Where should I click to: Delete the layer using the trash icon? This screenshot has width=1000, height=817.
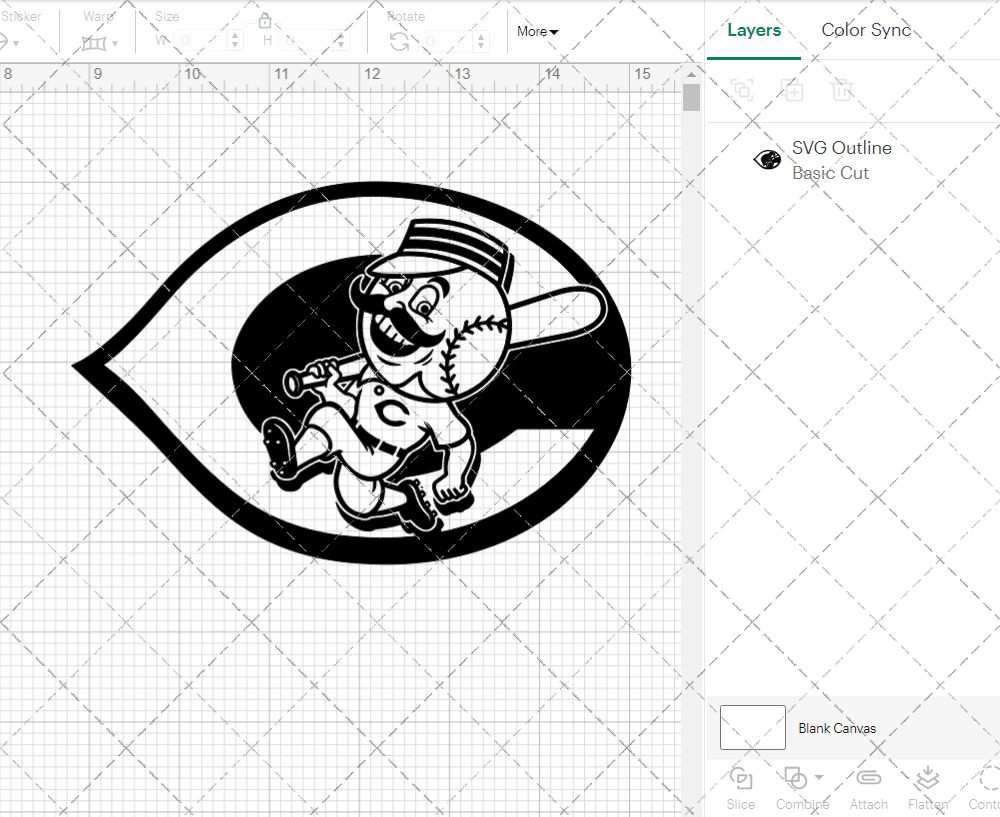843,90
